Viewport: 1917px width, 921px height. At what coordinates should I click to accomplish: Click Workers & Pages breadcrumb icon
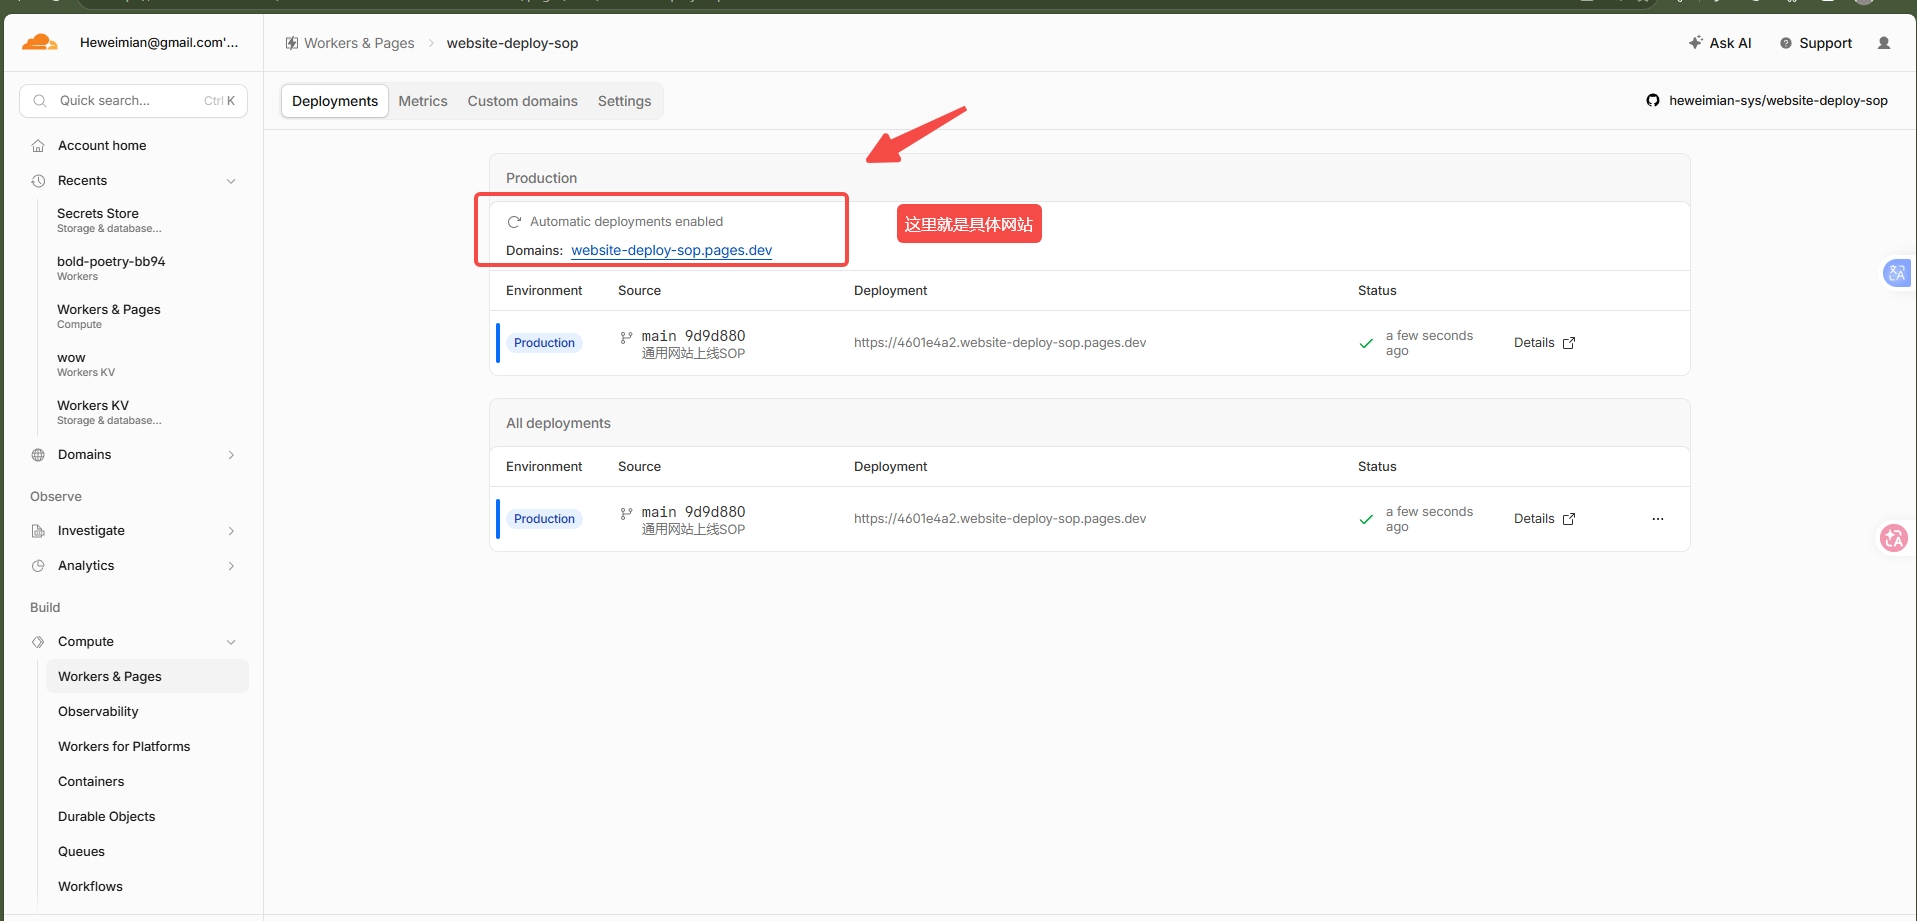tap(292, 43)
